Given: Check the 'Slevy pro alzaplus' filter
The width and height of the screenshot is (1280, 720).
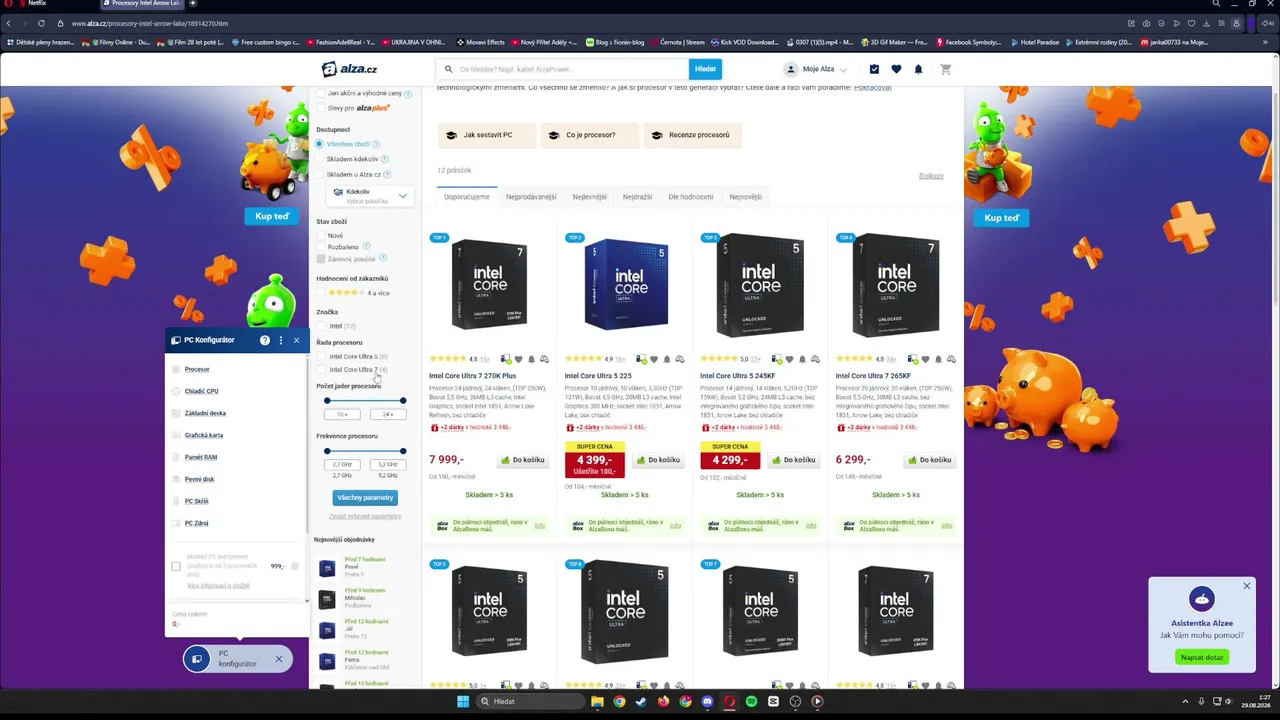Looking at the screenshot, I should point(321,108).
